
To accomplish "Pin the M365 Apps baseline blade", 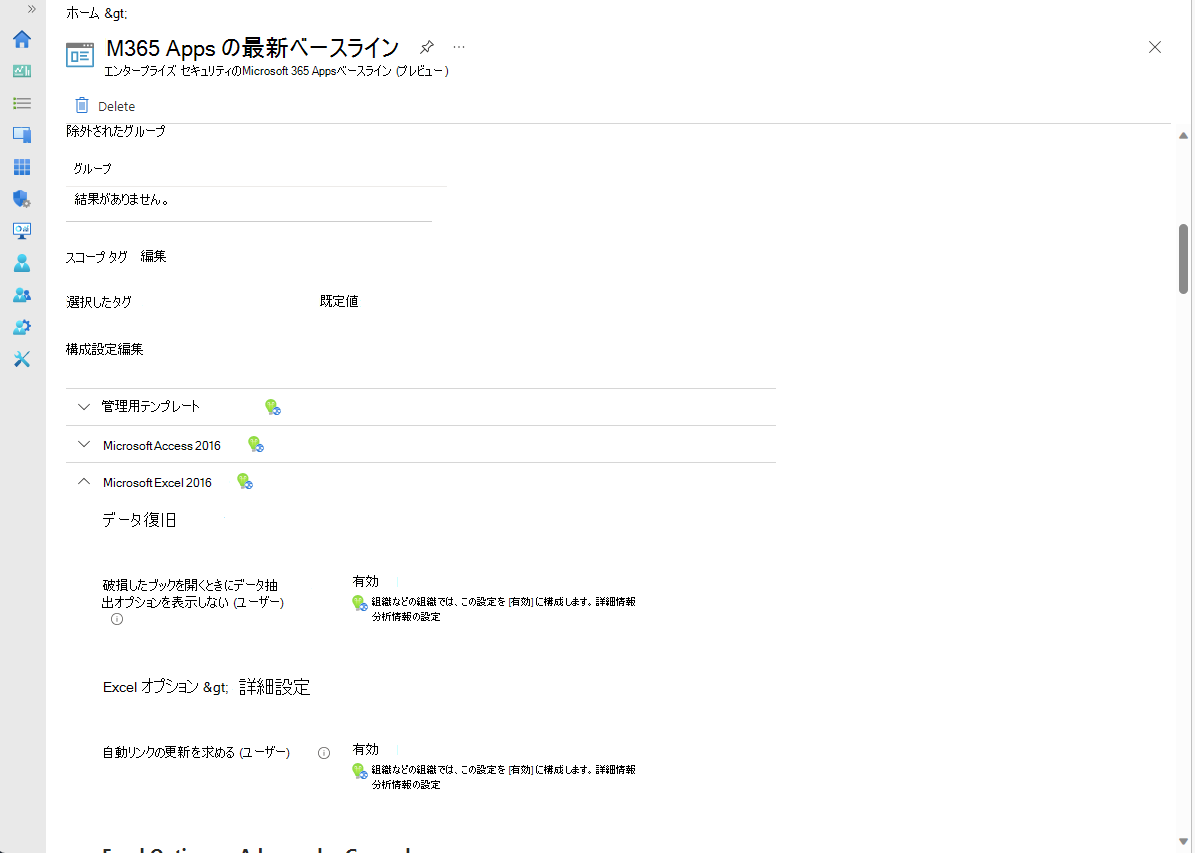I will pos(427,47).
